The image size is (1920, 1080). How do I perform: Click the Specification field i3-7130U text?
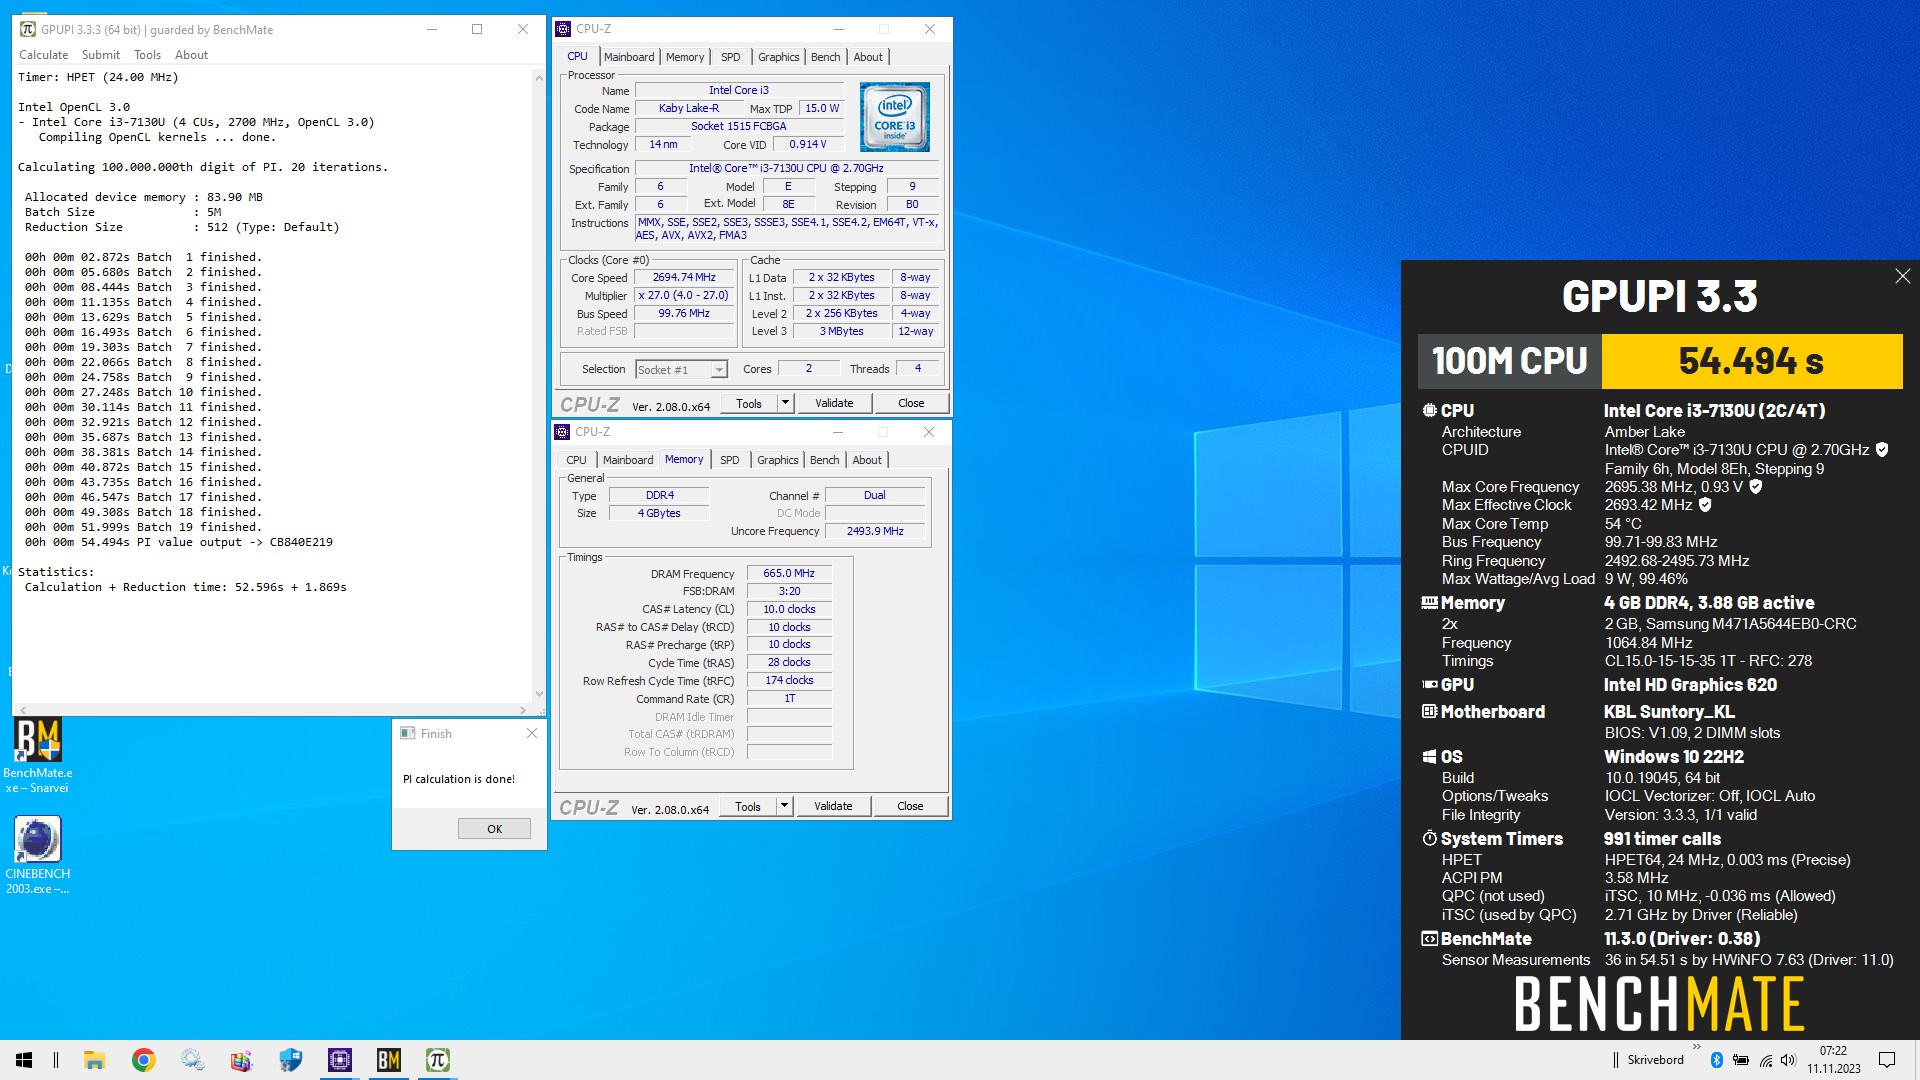(786, 168)
